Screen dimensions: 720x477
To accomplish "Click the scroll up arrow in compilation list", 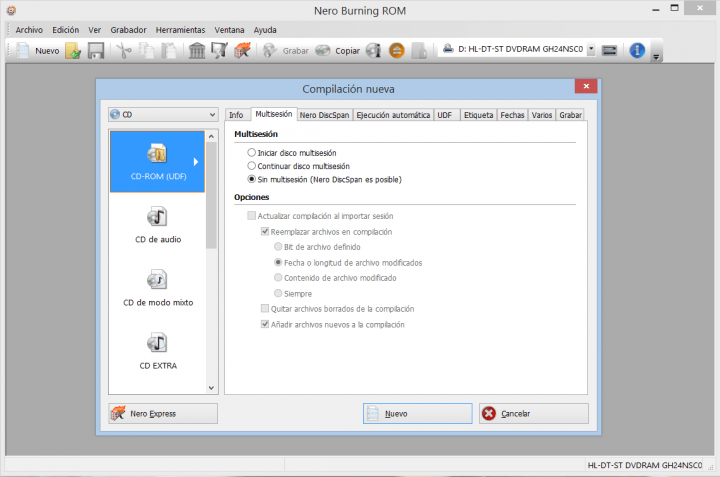I will [x=211, y=136].
